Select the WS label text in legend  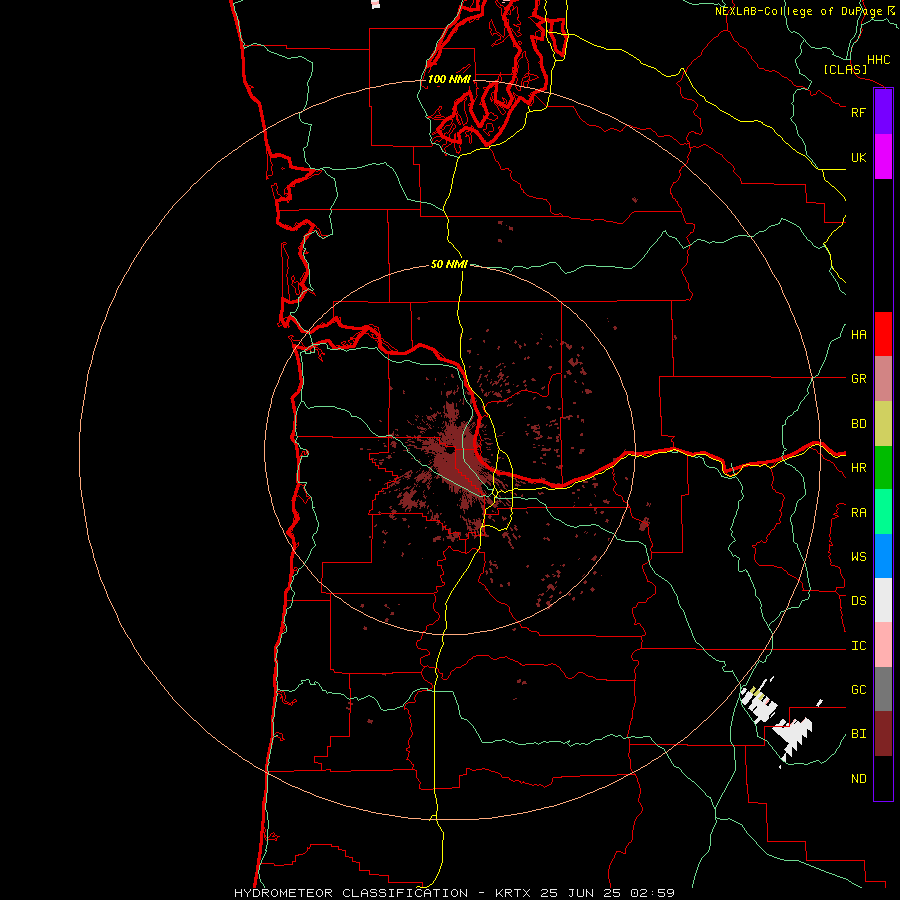pos(859,557)
